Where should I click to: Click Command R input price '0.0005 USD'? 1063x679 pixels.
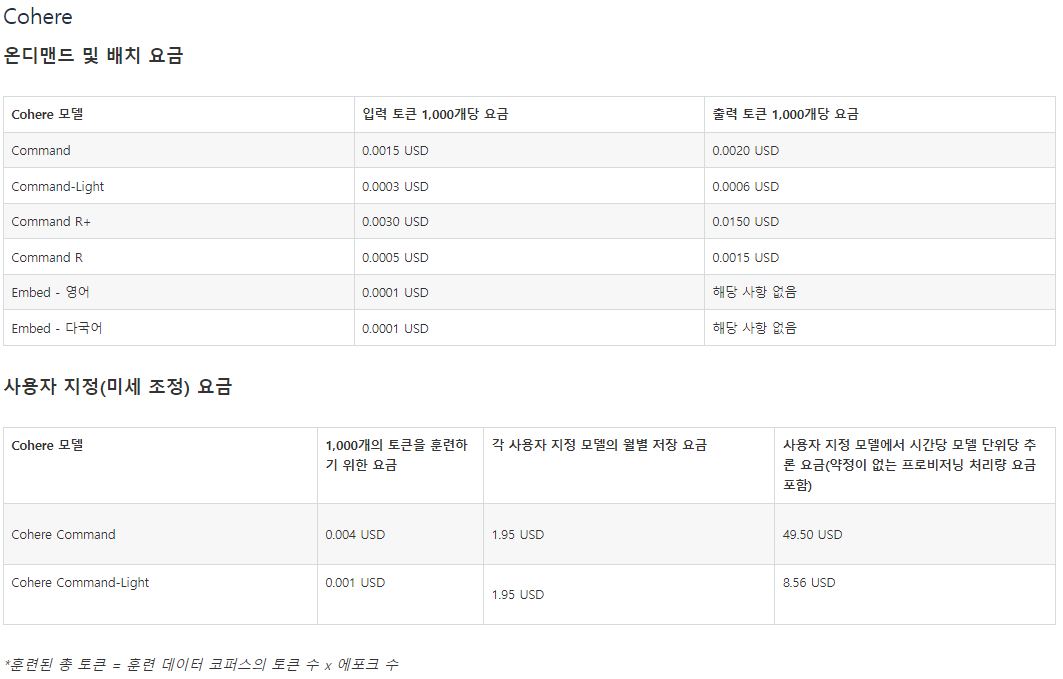[395, 258]
